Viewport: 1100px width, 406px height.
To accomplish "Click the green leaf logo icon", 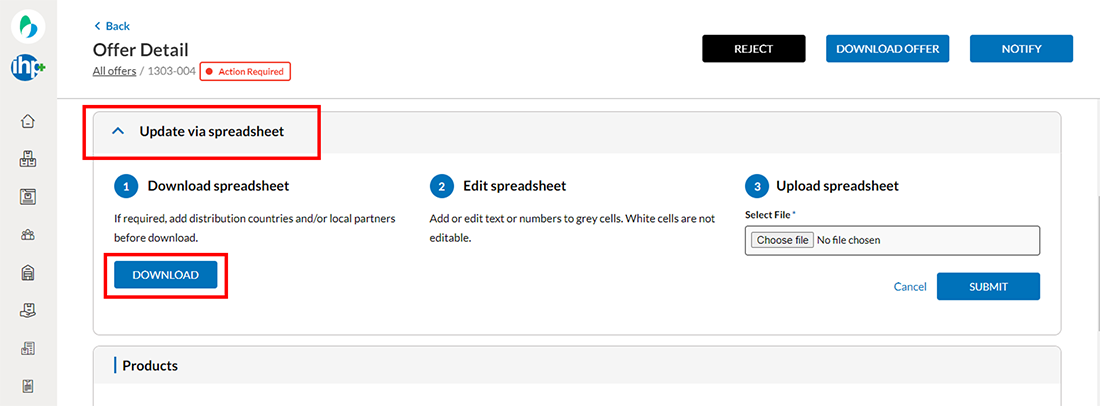I will (28, 27).
